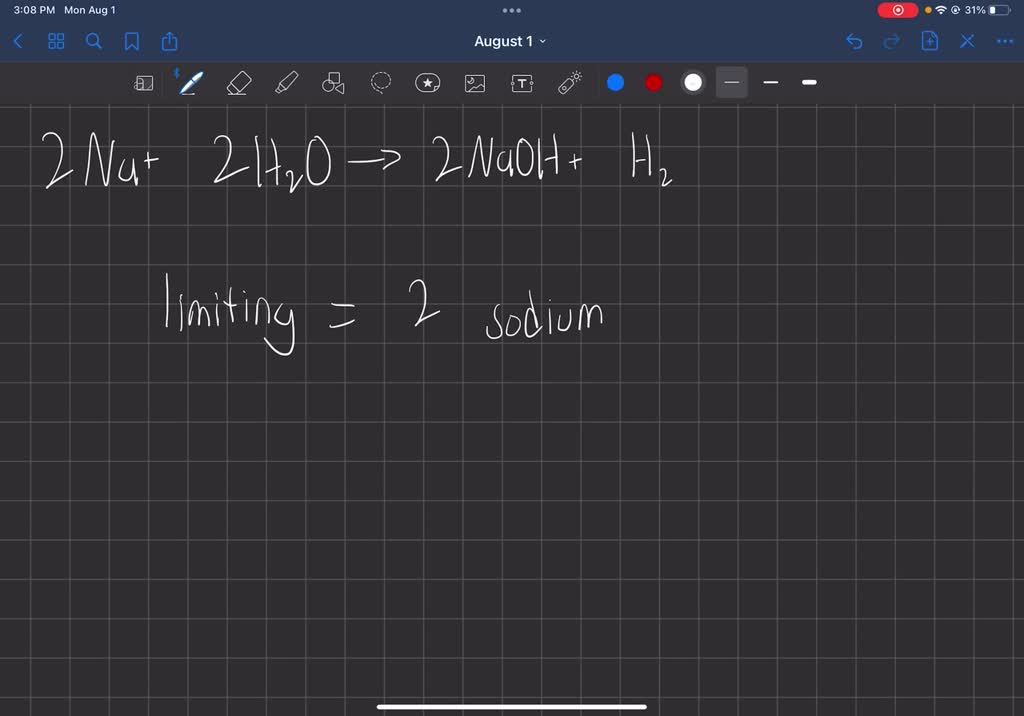
Task: Search the notebook for handwriting
Action: (93, 41)
